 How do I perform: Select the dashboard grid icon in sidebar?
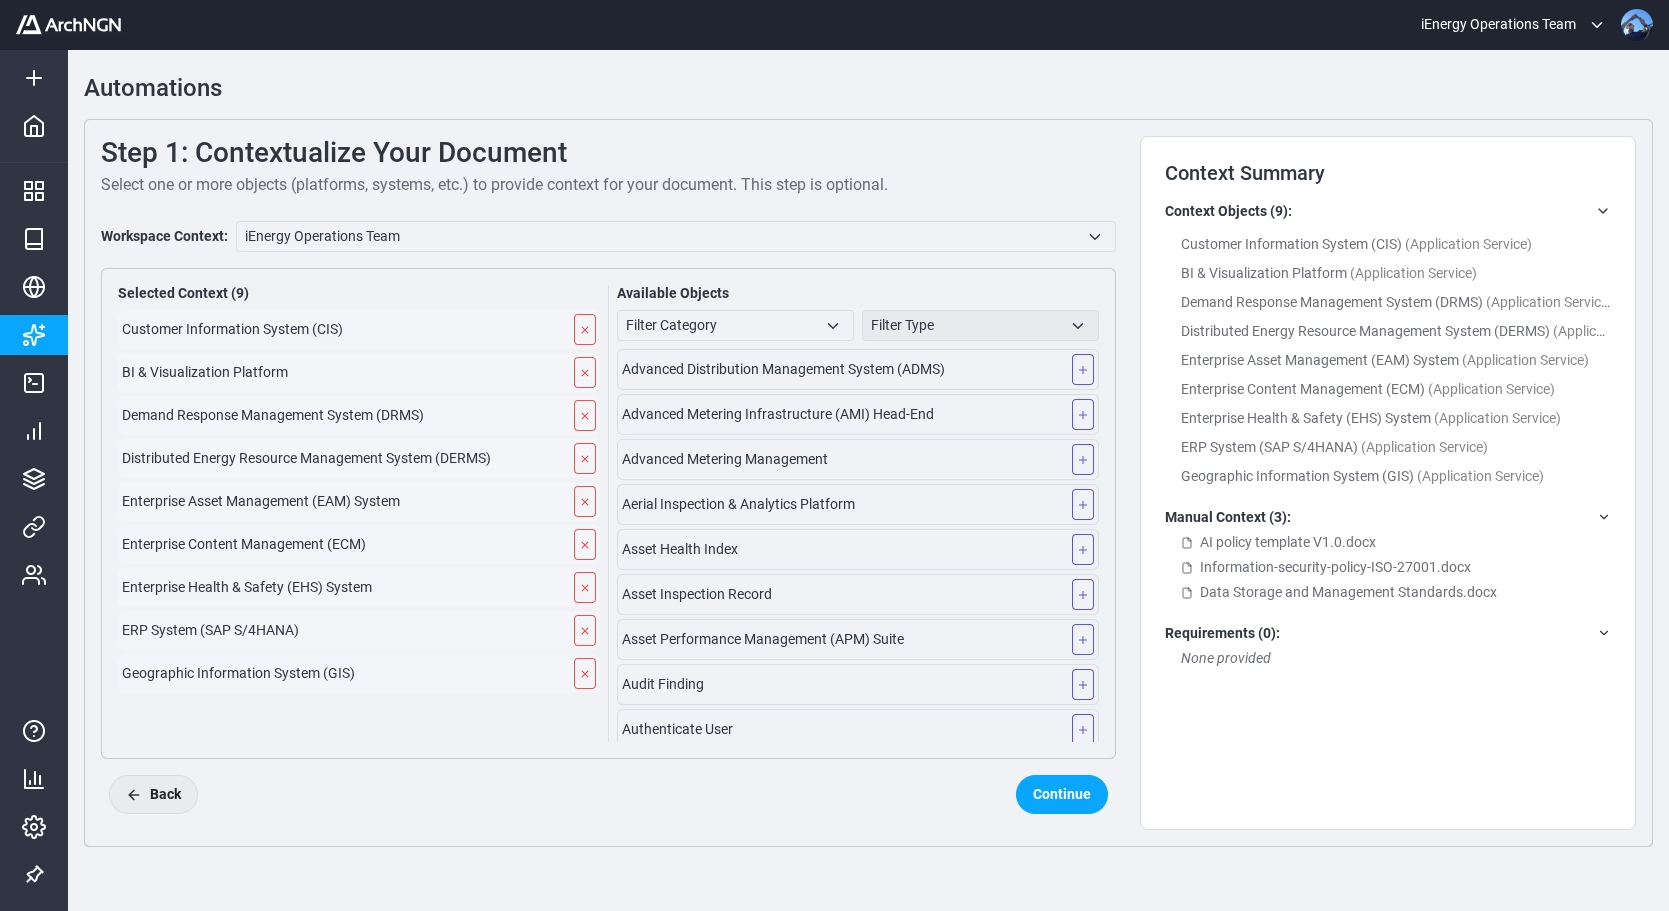click(x=34, y=191)
